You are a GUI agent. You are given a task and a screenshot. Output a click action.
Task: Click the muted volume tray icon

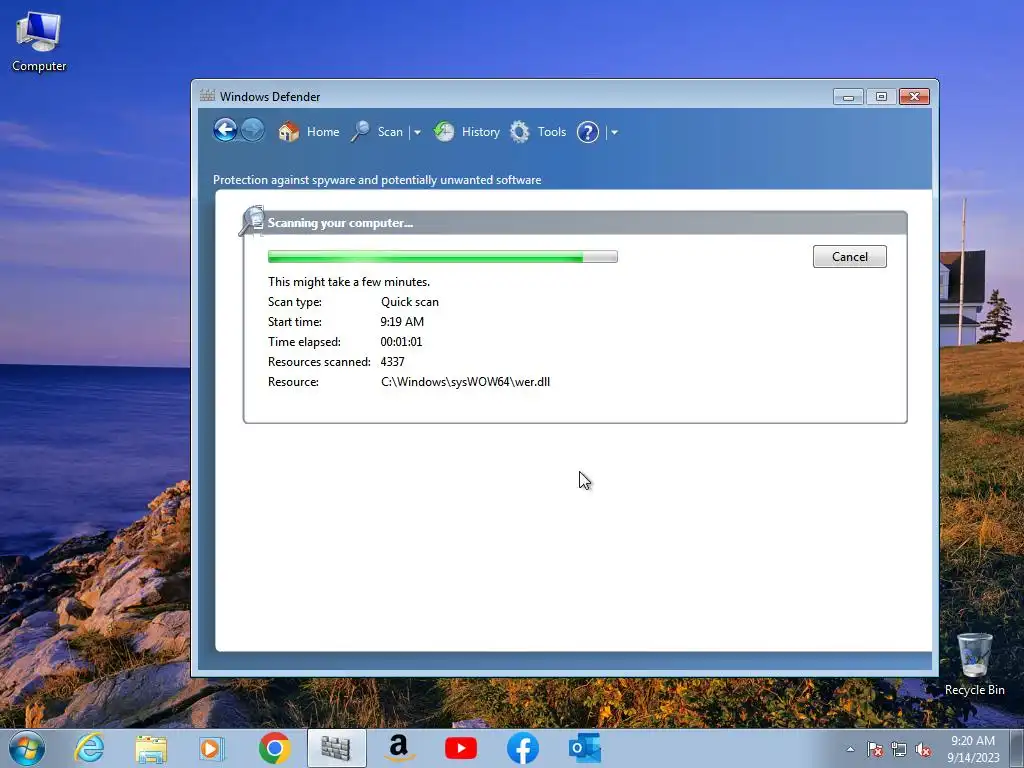click(x=923, y=749)
